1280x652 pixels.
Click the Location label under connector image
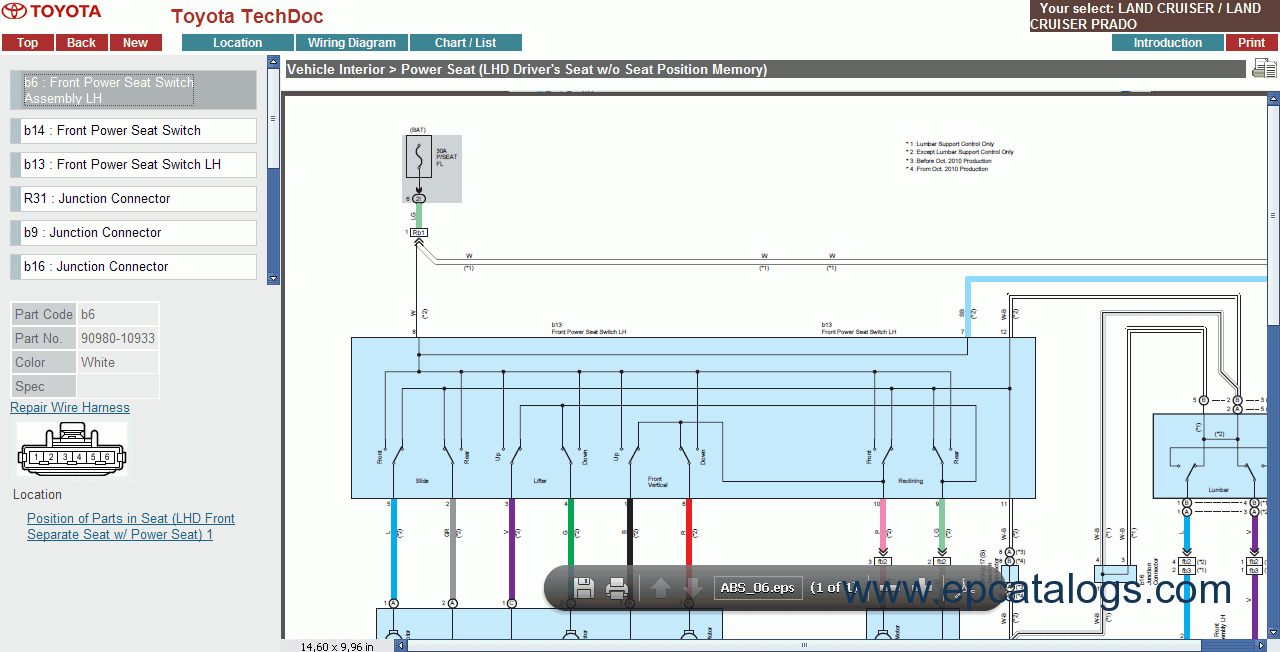click(37, 494)
